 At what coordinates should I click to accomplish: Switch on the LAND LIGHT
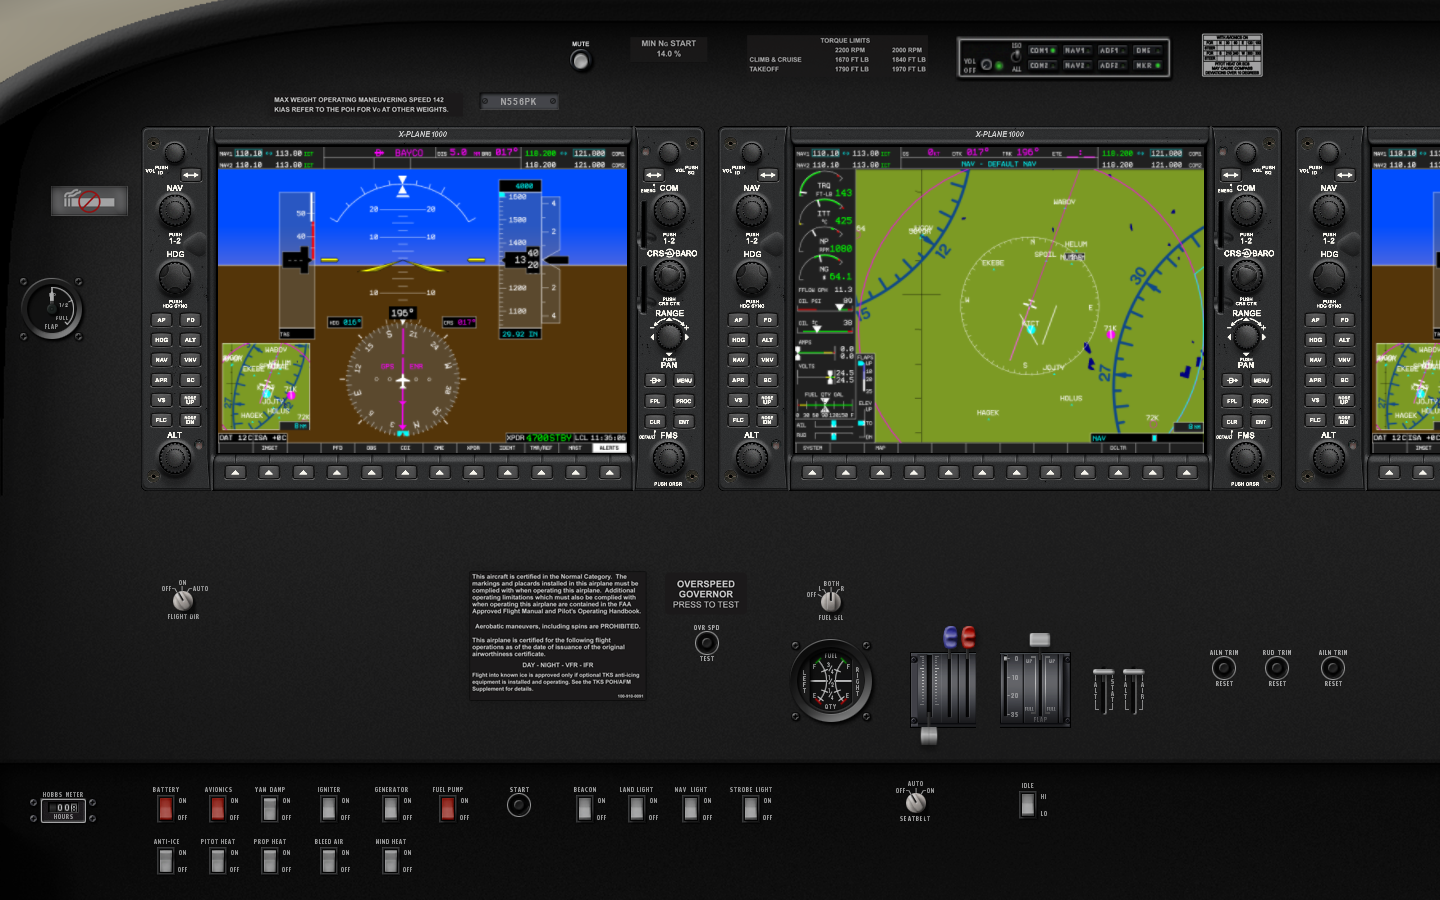point(636,808)
